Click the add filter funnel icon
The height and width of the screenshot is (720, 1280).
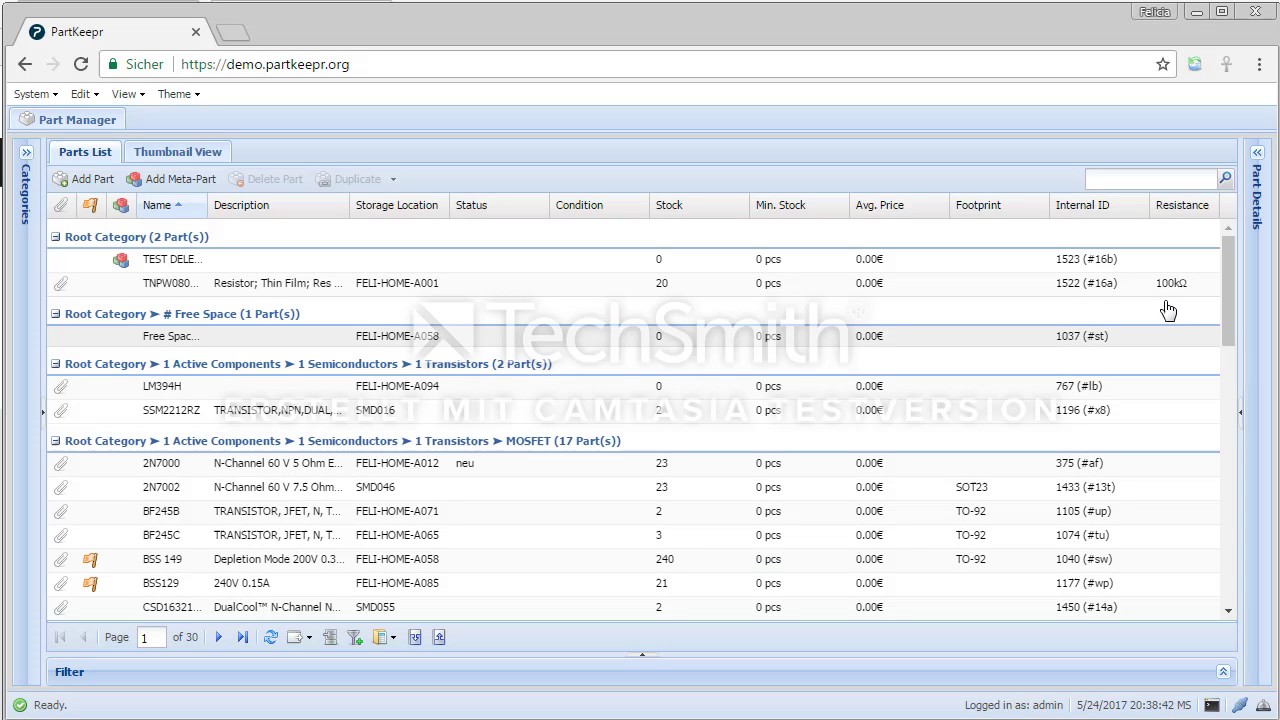point(355,637)
